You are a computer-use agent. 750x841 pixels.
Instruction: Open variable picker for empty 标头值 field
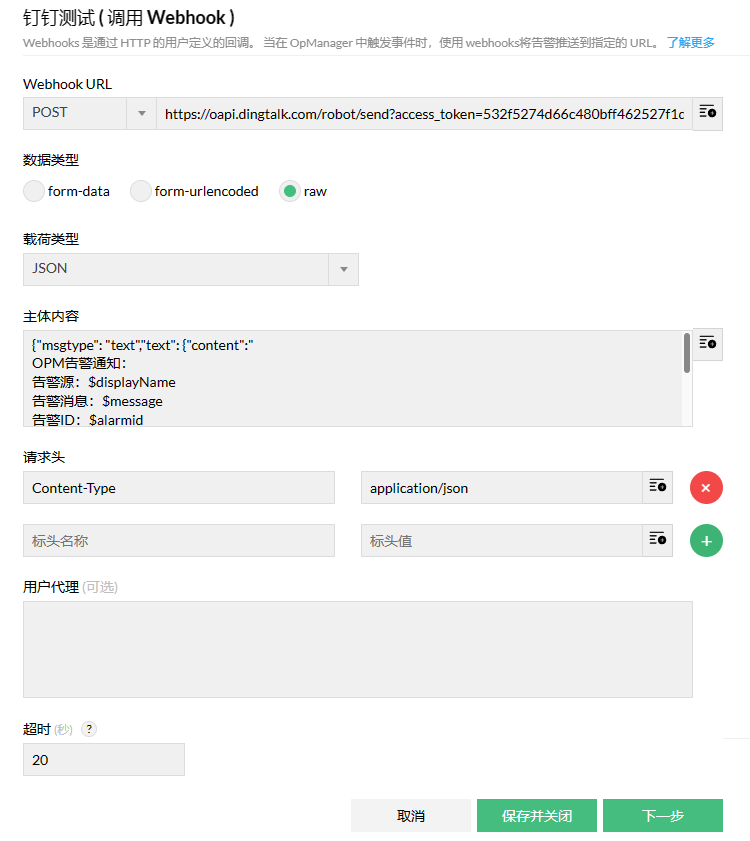pos(657,540)
